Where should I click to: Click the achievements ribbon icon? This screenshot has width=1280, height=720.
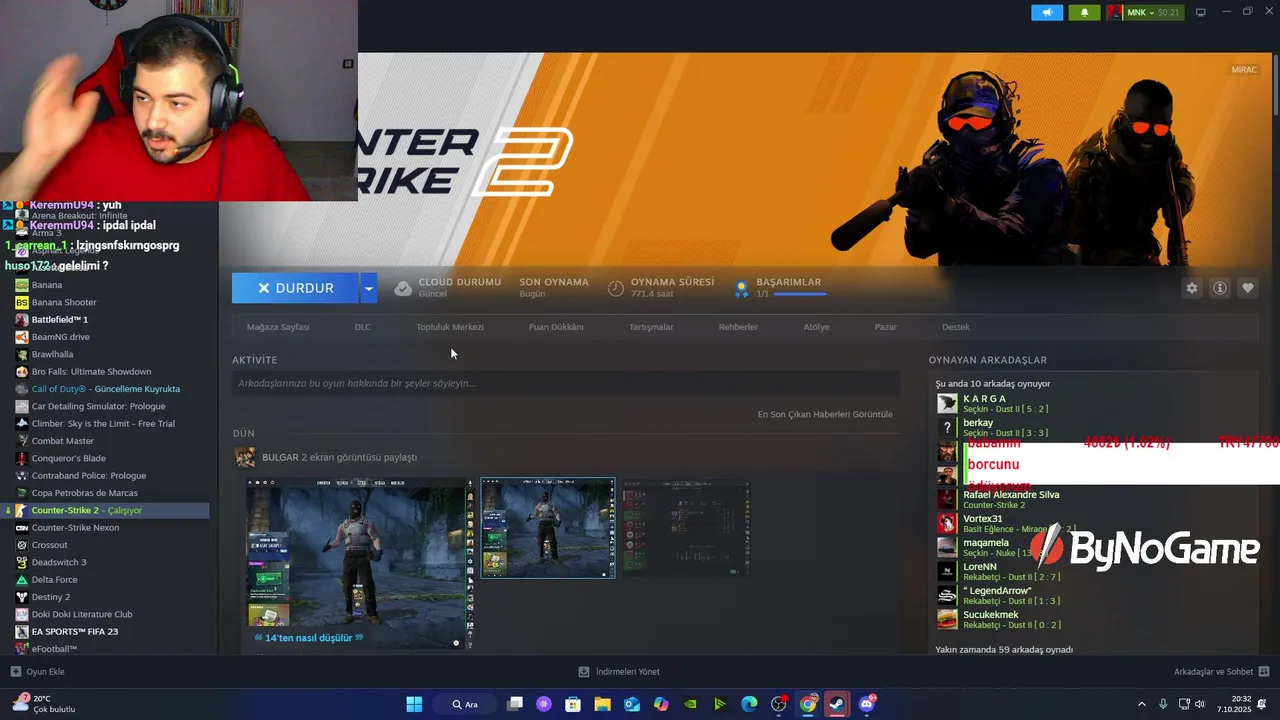(742, 288)
